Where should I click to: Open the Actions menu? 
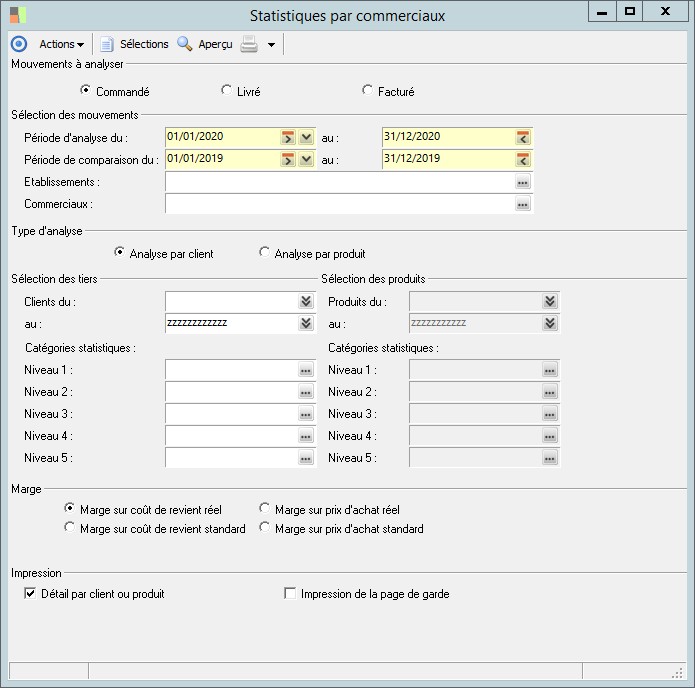(61, 44)
